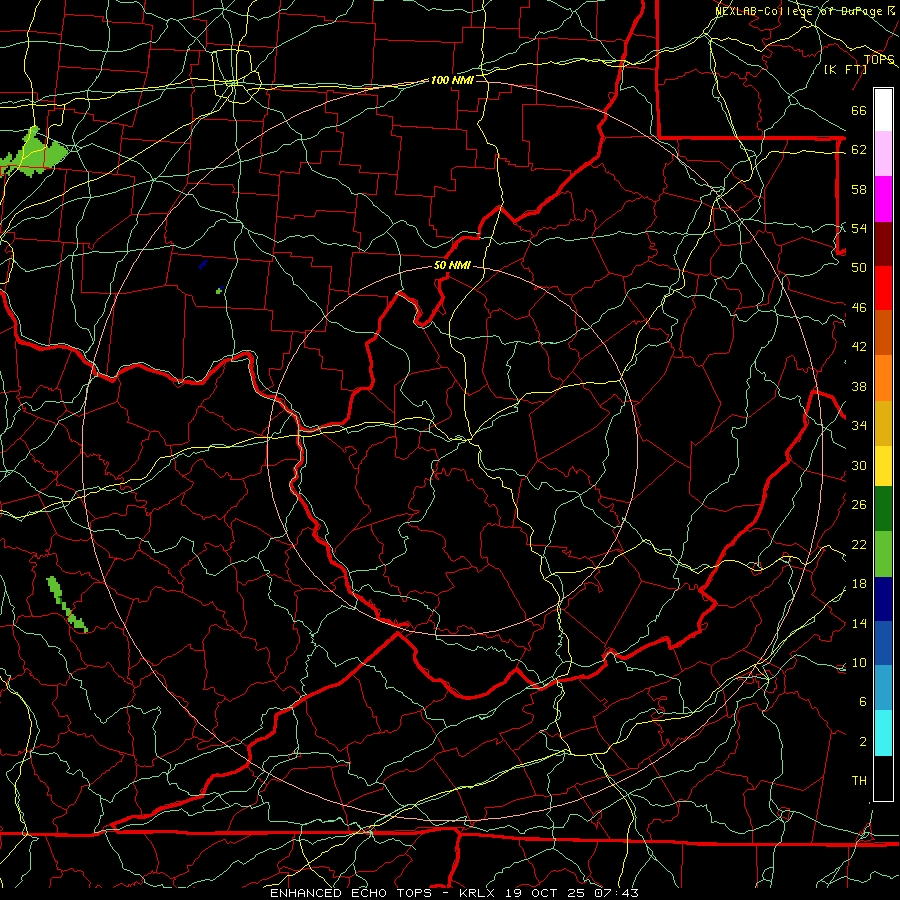900x900 pixels.
Task: Click the '34' legend value
Action: click(x=859, y=426)
